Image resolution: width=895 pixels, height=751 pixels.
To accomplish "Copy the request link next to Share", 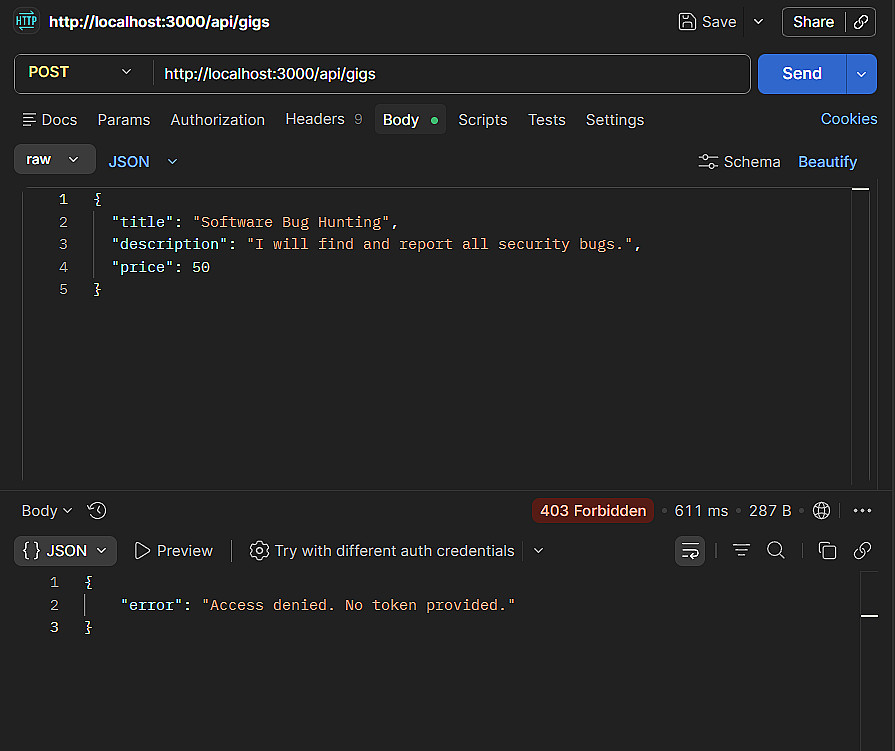I will (x=860, y=22).
